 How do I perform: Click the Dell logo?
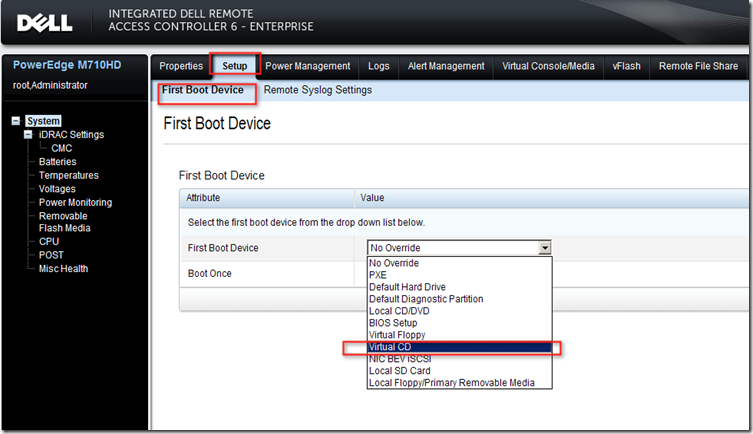(45, 23)
